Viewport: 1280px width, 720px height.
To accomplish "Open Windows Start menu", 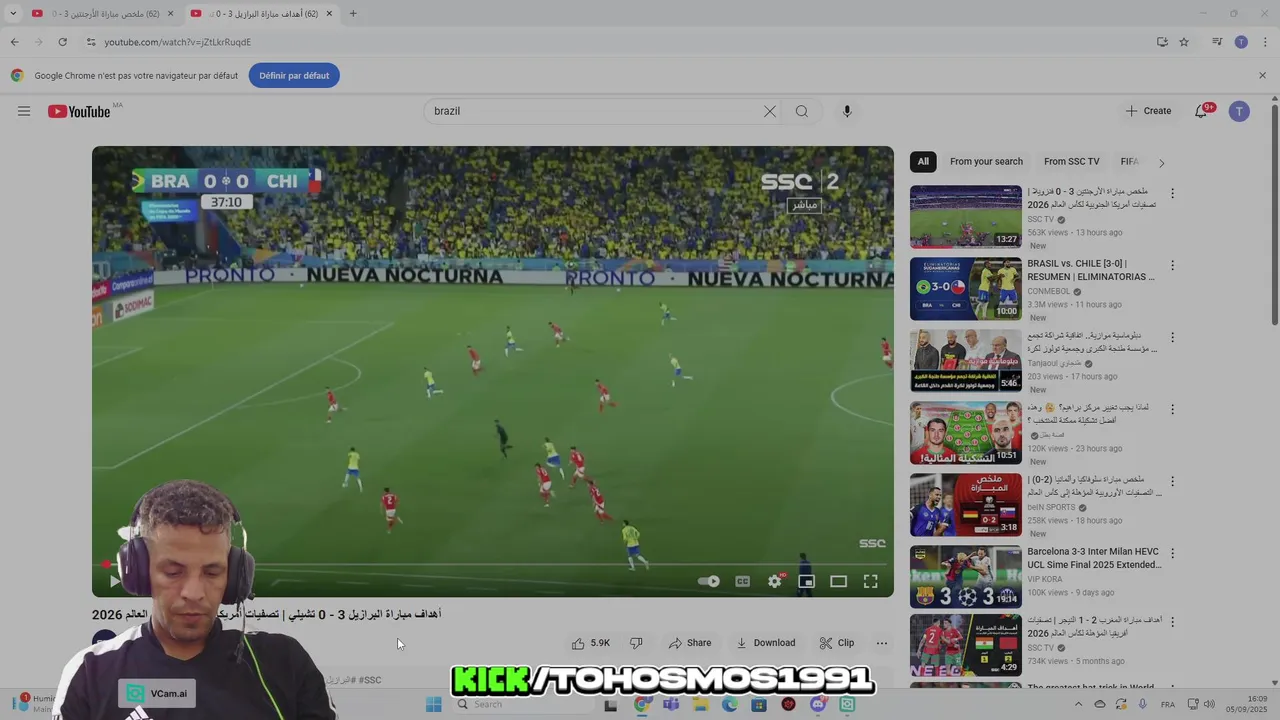I will (x=433, y=704).
